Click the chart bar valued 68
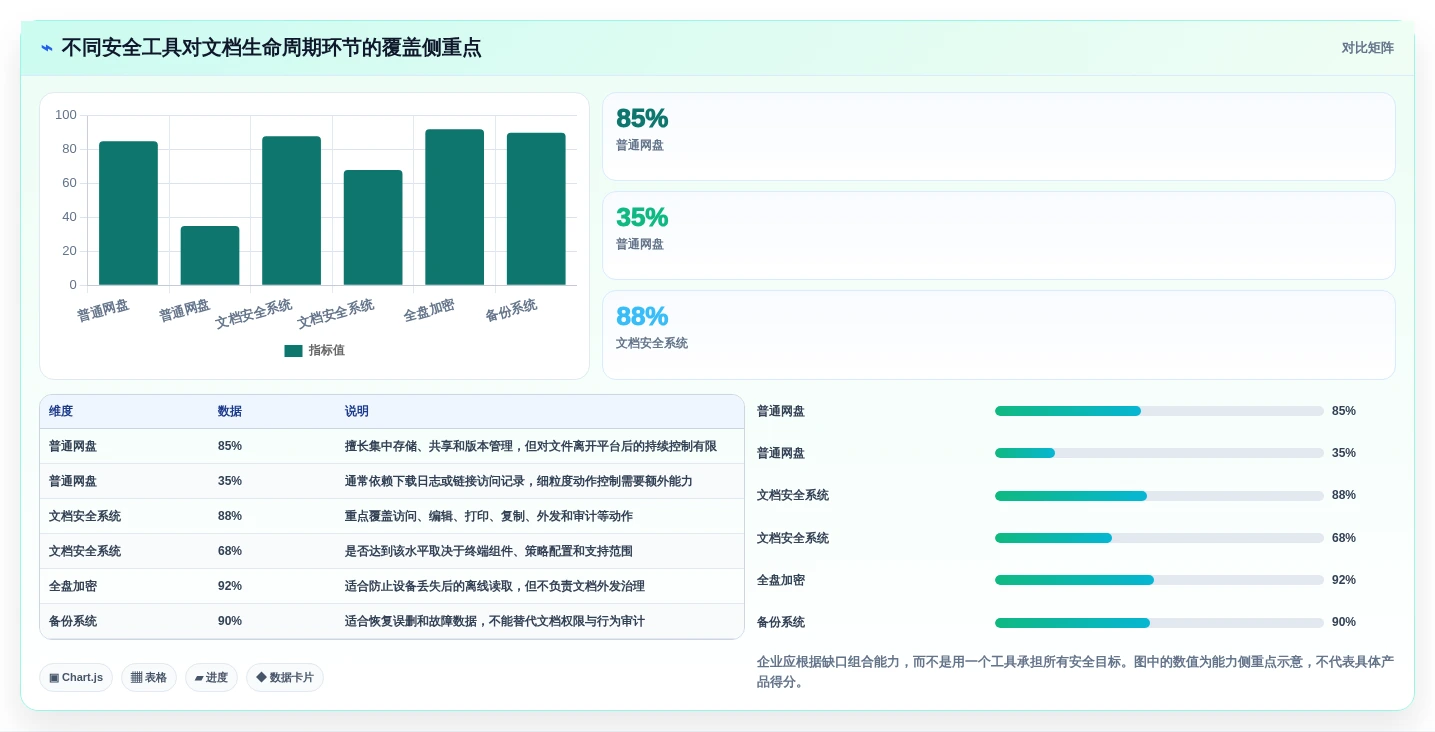 pos(373,228)
